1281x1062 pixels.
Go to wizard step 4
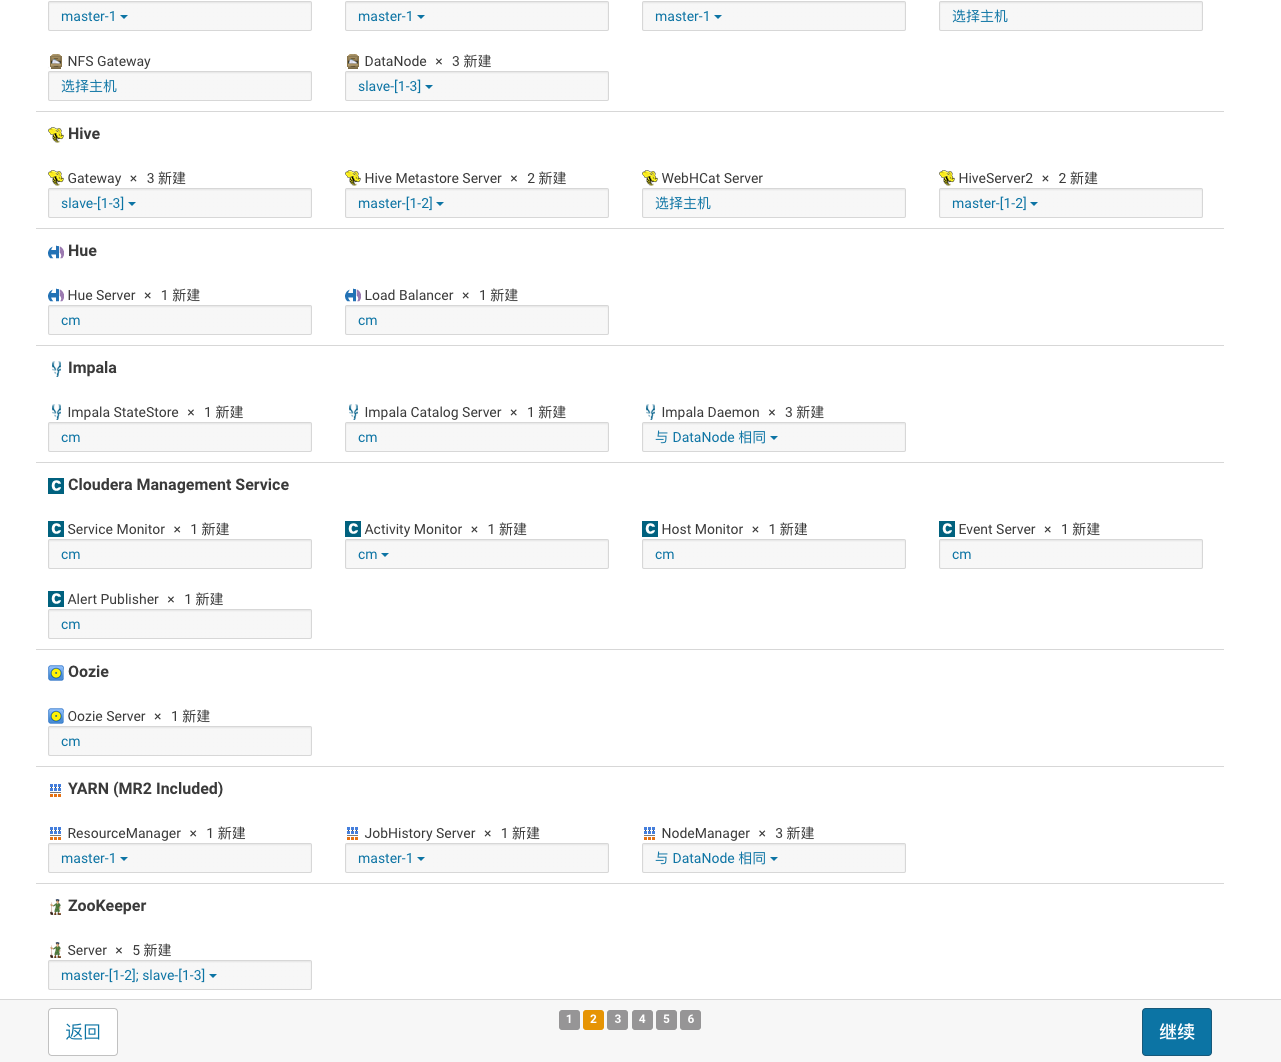(642, 1020)
